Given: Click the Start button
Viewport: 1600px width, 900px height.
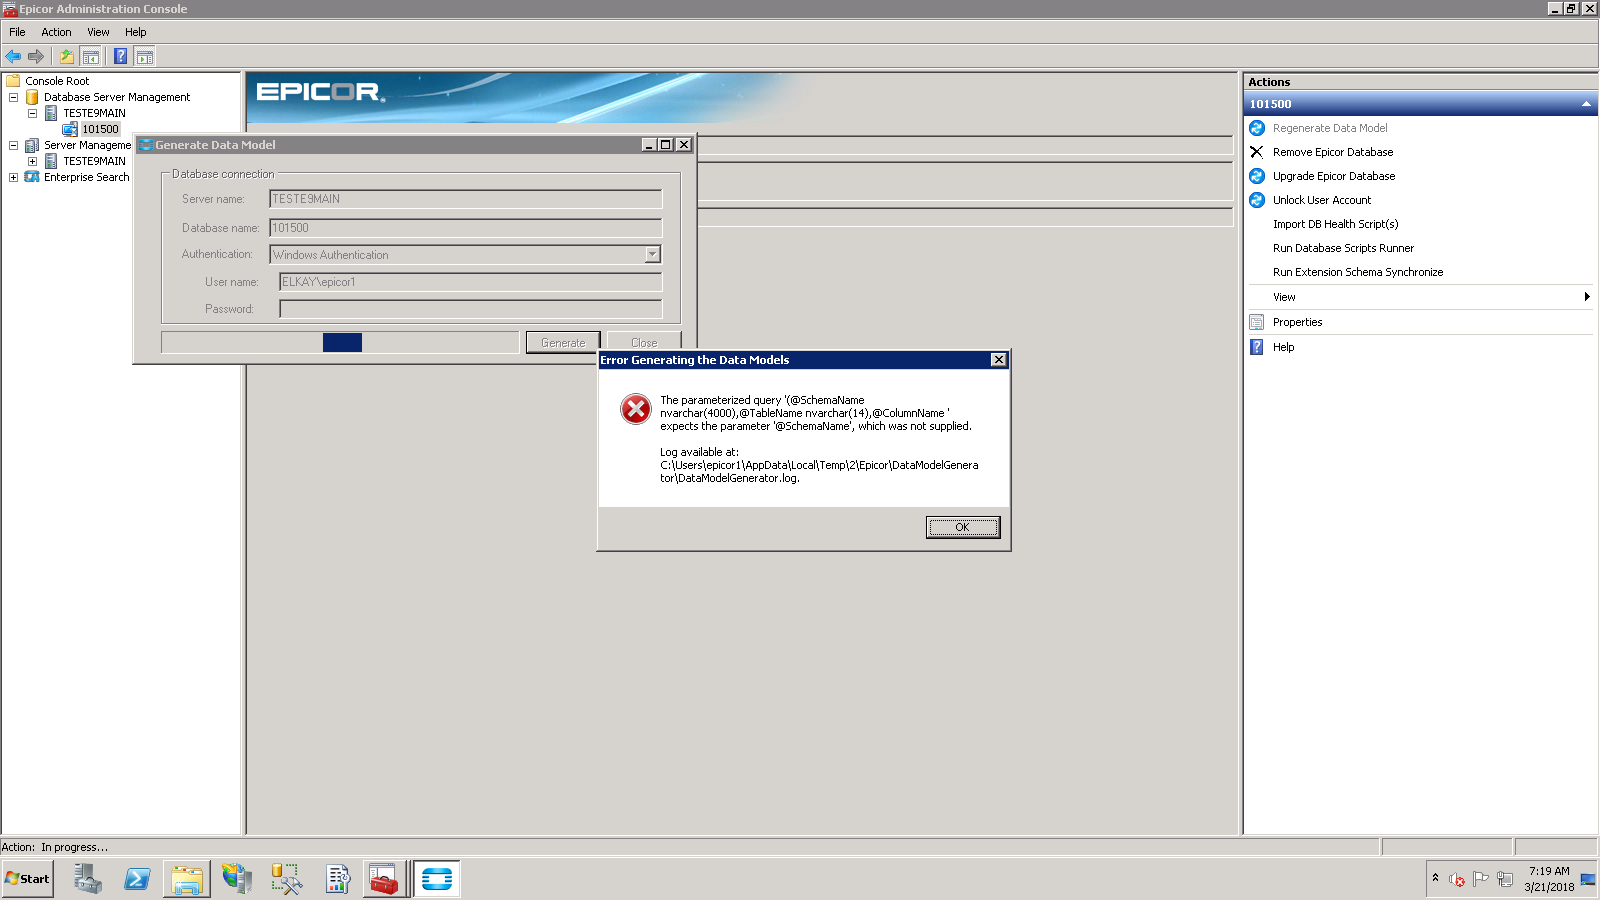Looking at the screenshot, I should pyautogui.click(x=27, y=879).
